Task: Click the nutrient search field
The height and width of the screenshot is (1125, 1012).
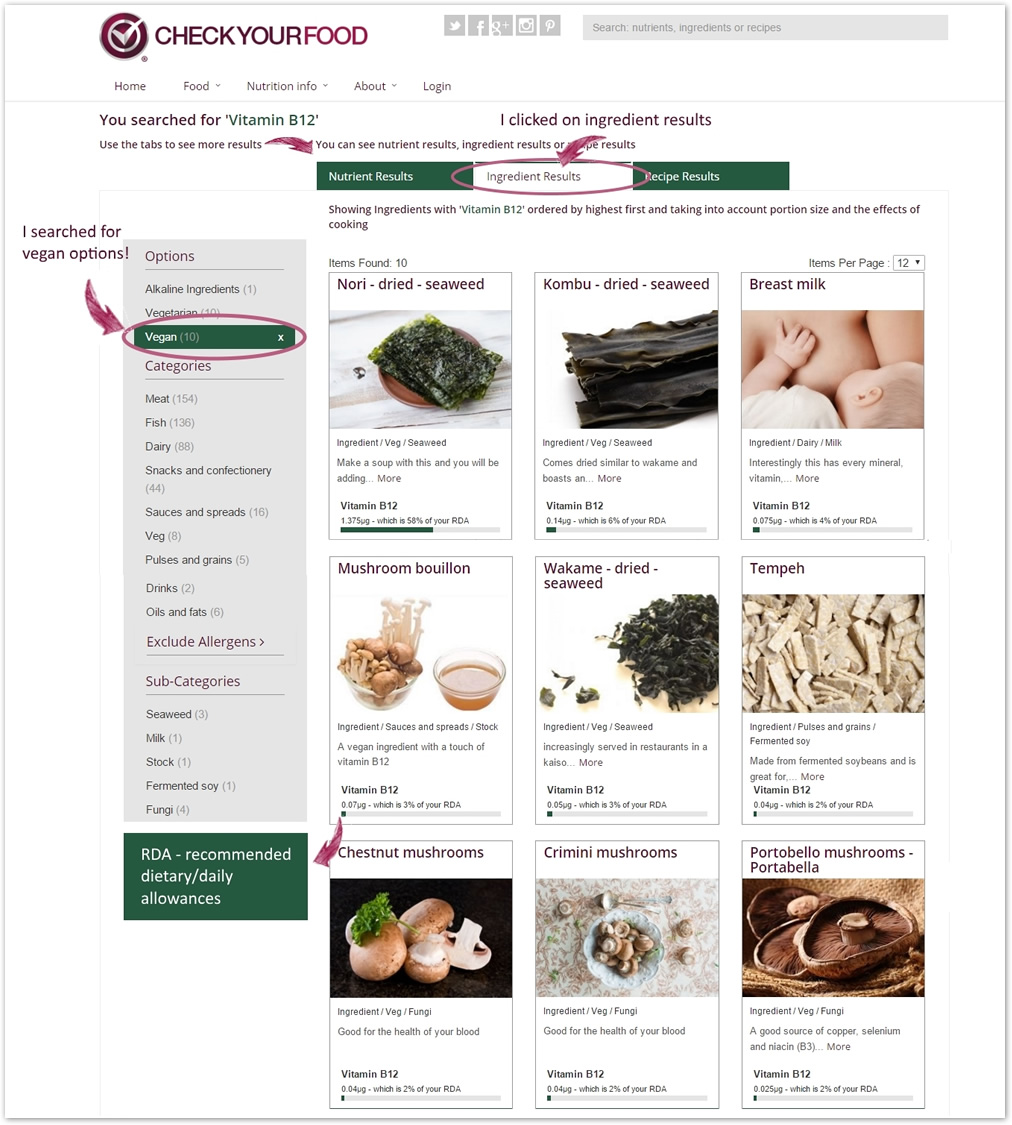Action: (x=765, y=27)
